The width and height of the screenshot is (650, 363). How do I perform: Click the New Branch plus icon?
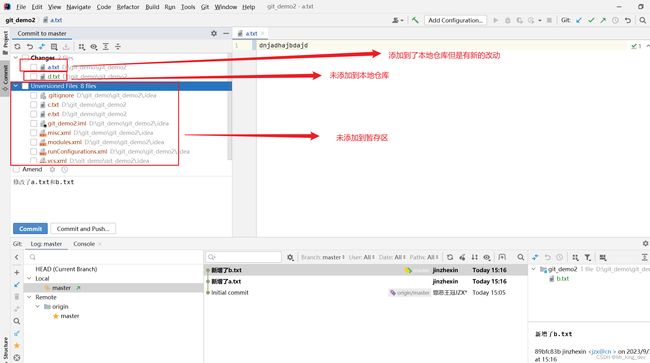click(17, 273)
